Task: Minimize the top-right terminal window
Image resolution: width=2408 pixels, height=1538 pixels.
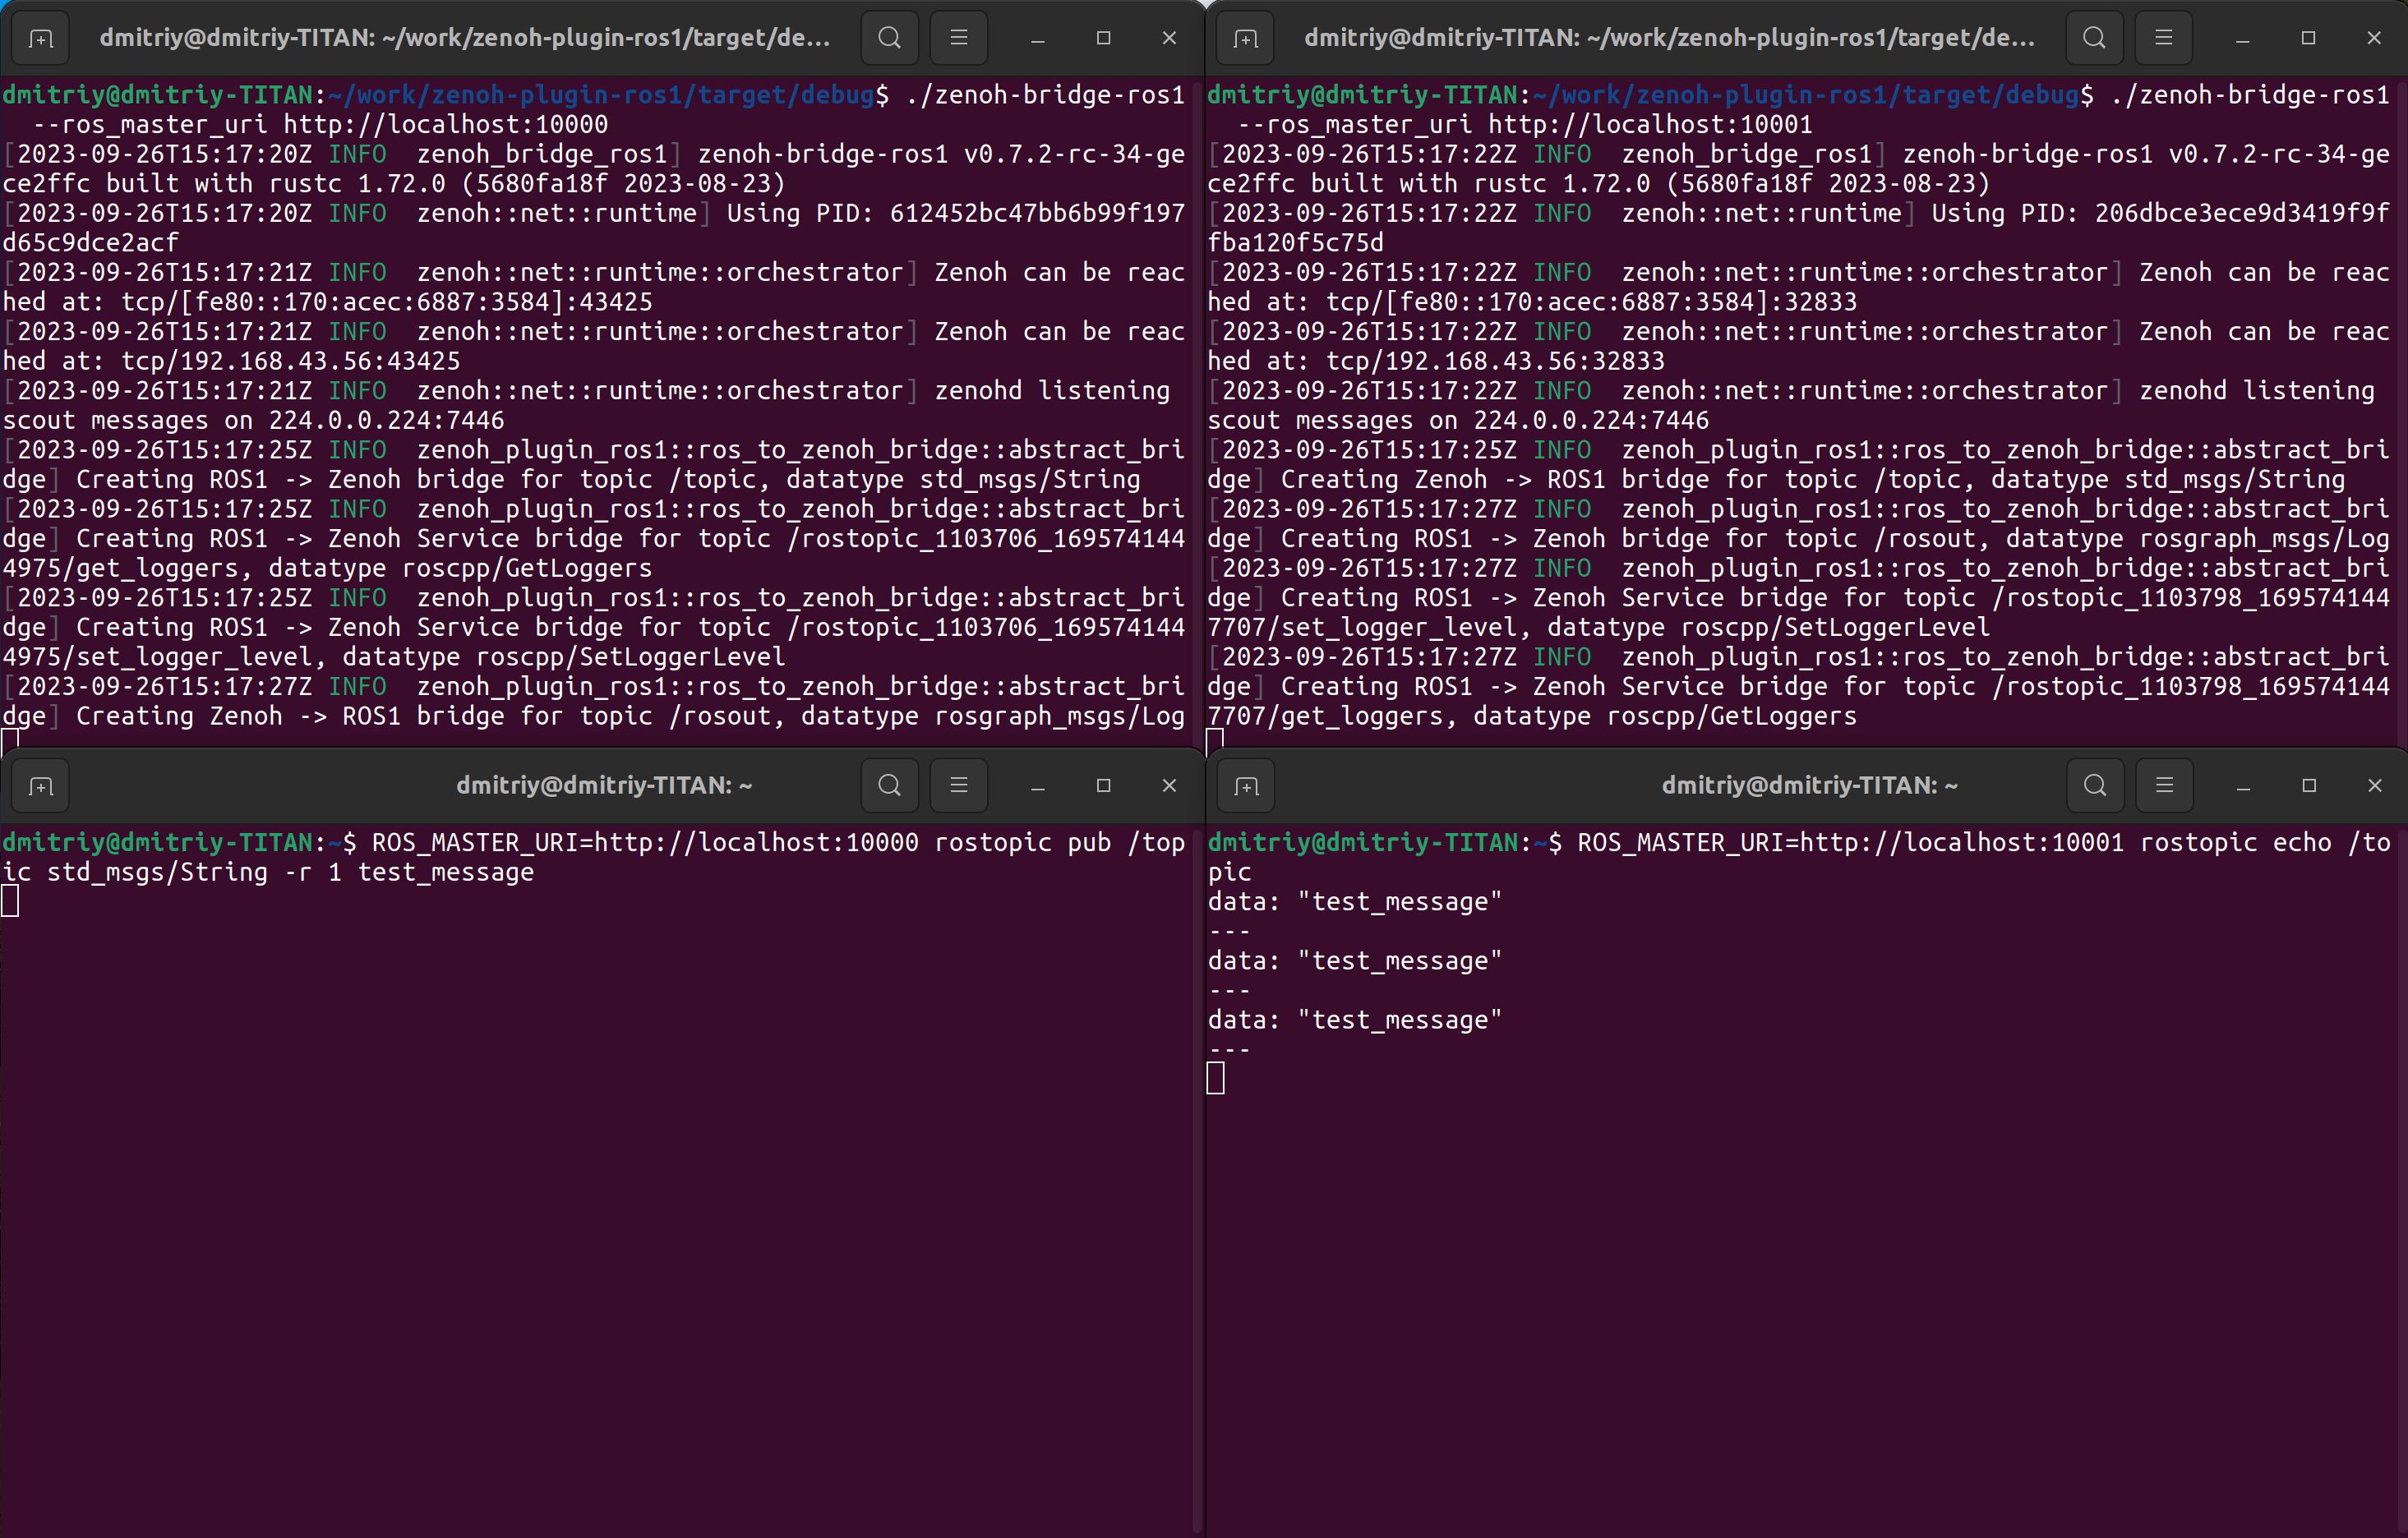Action: (2242, 39)
